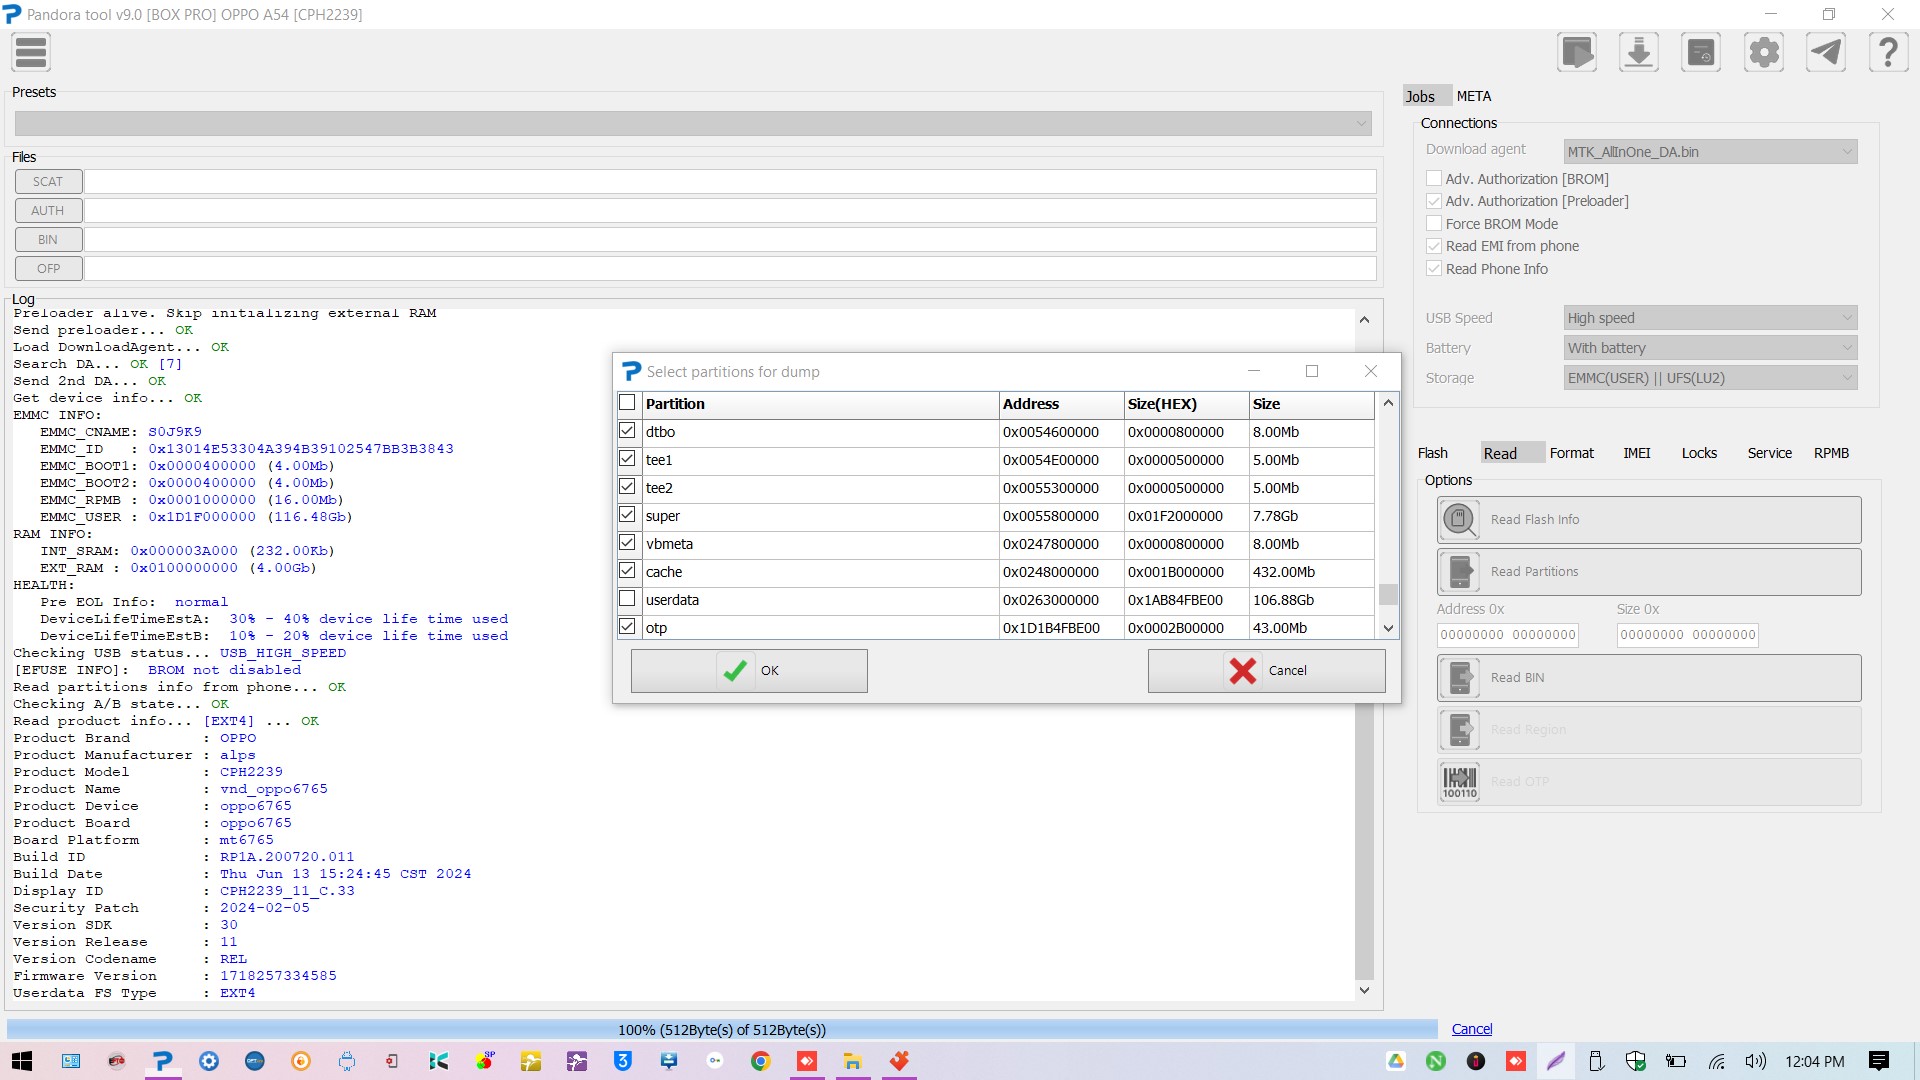The width and height of the screenshot is (1920, 1080).
Task: Click the paper plane send icon
Action: coord(1826,53)
